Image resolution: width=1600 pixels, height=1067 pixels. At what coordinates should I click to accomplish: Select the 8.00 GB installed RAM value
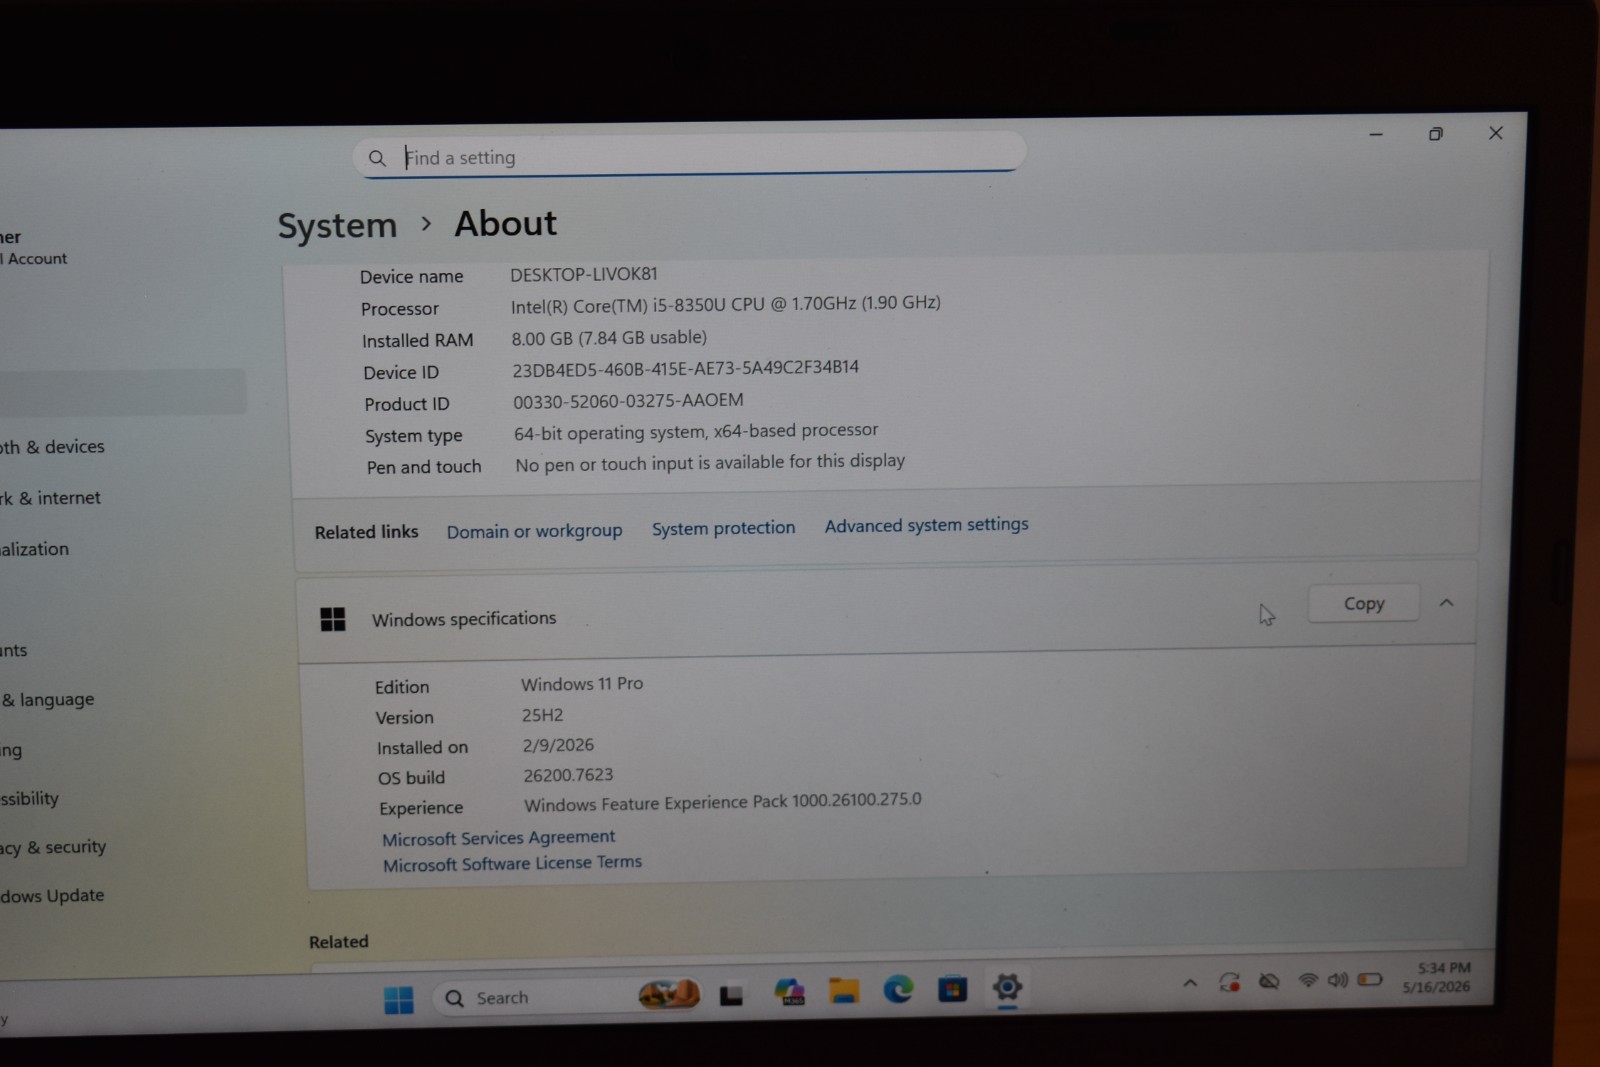(x=609, y=338)
